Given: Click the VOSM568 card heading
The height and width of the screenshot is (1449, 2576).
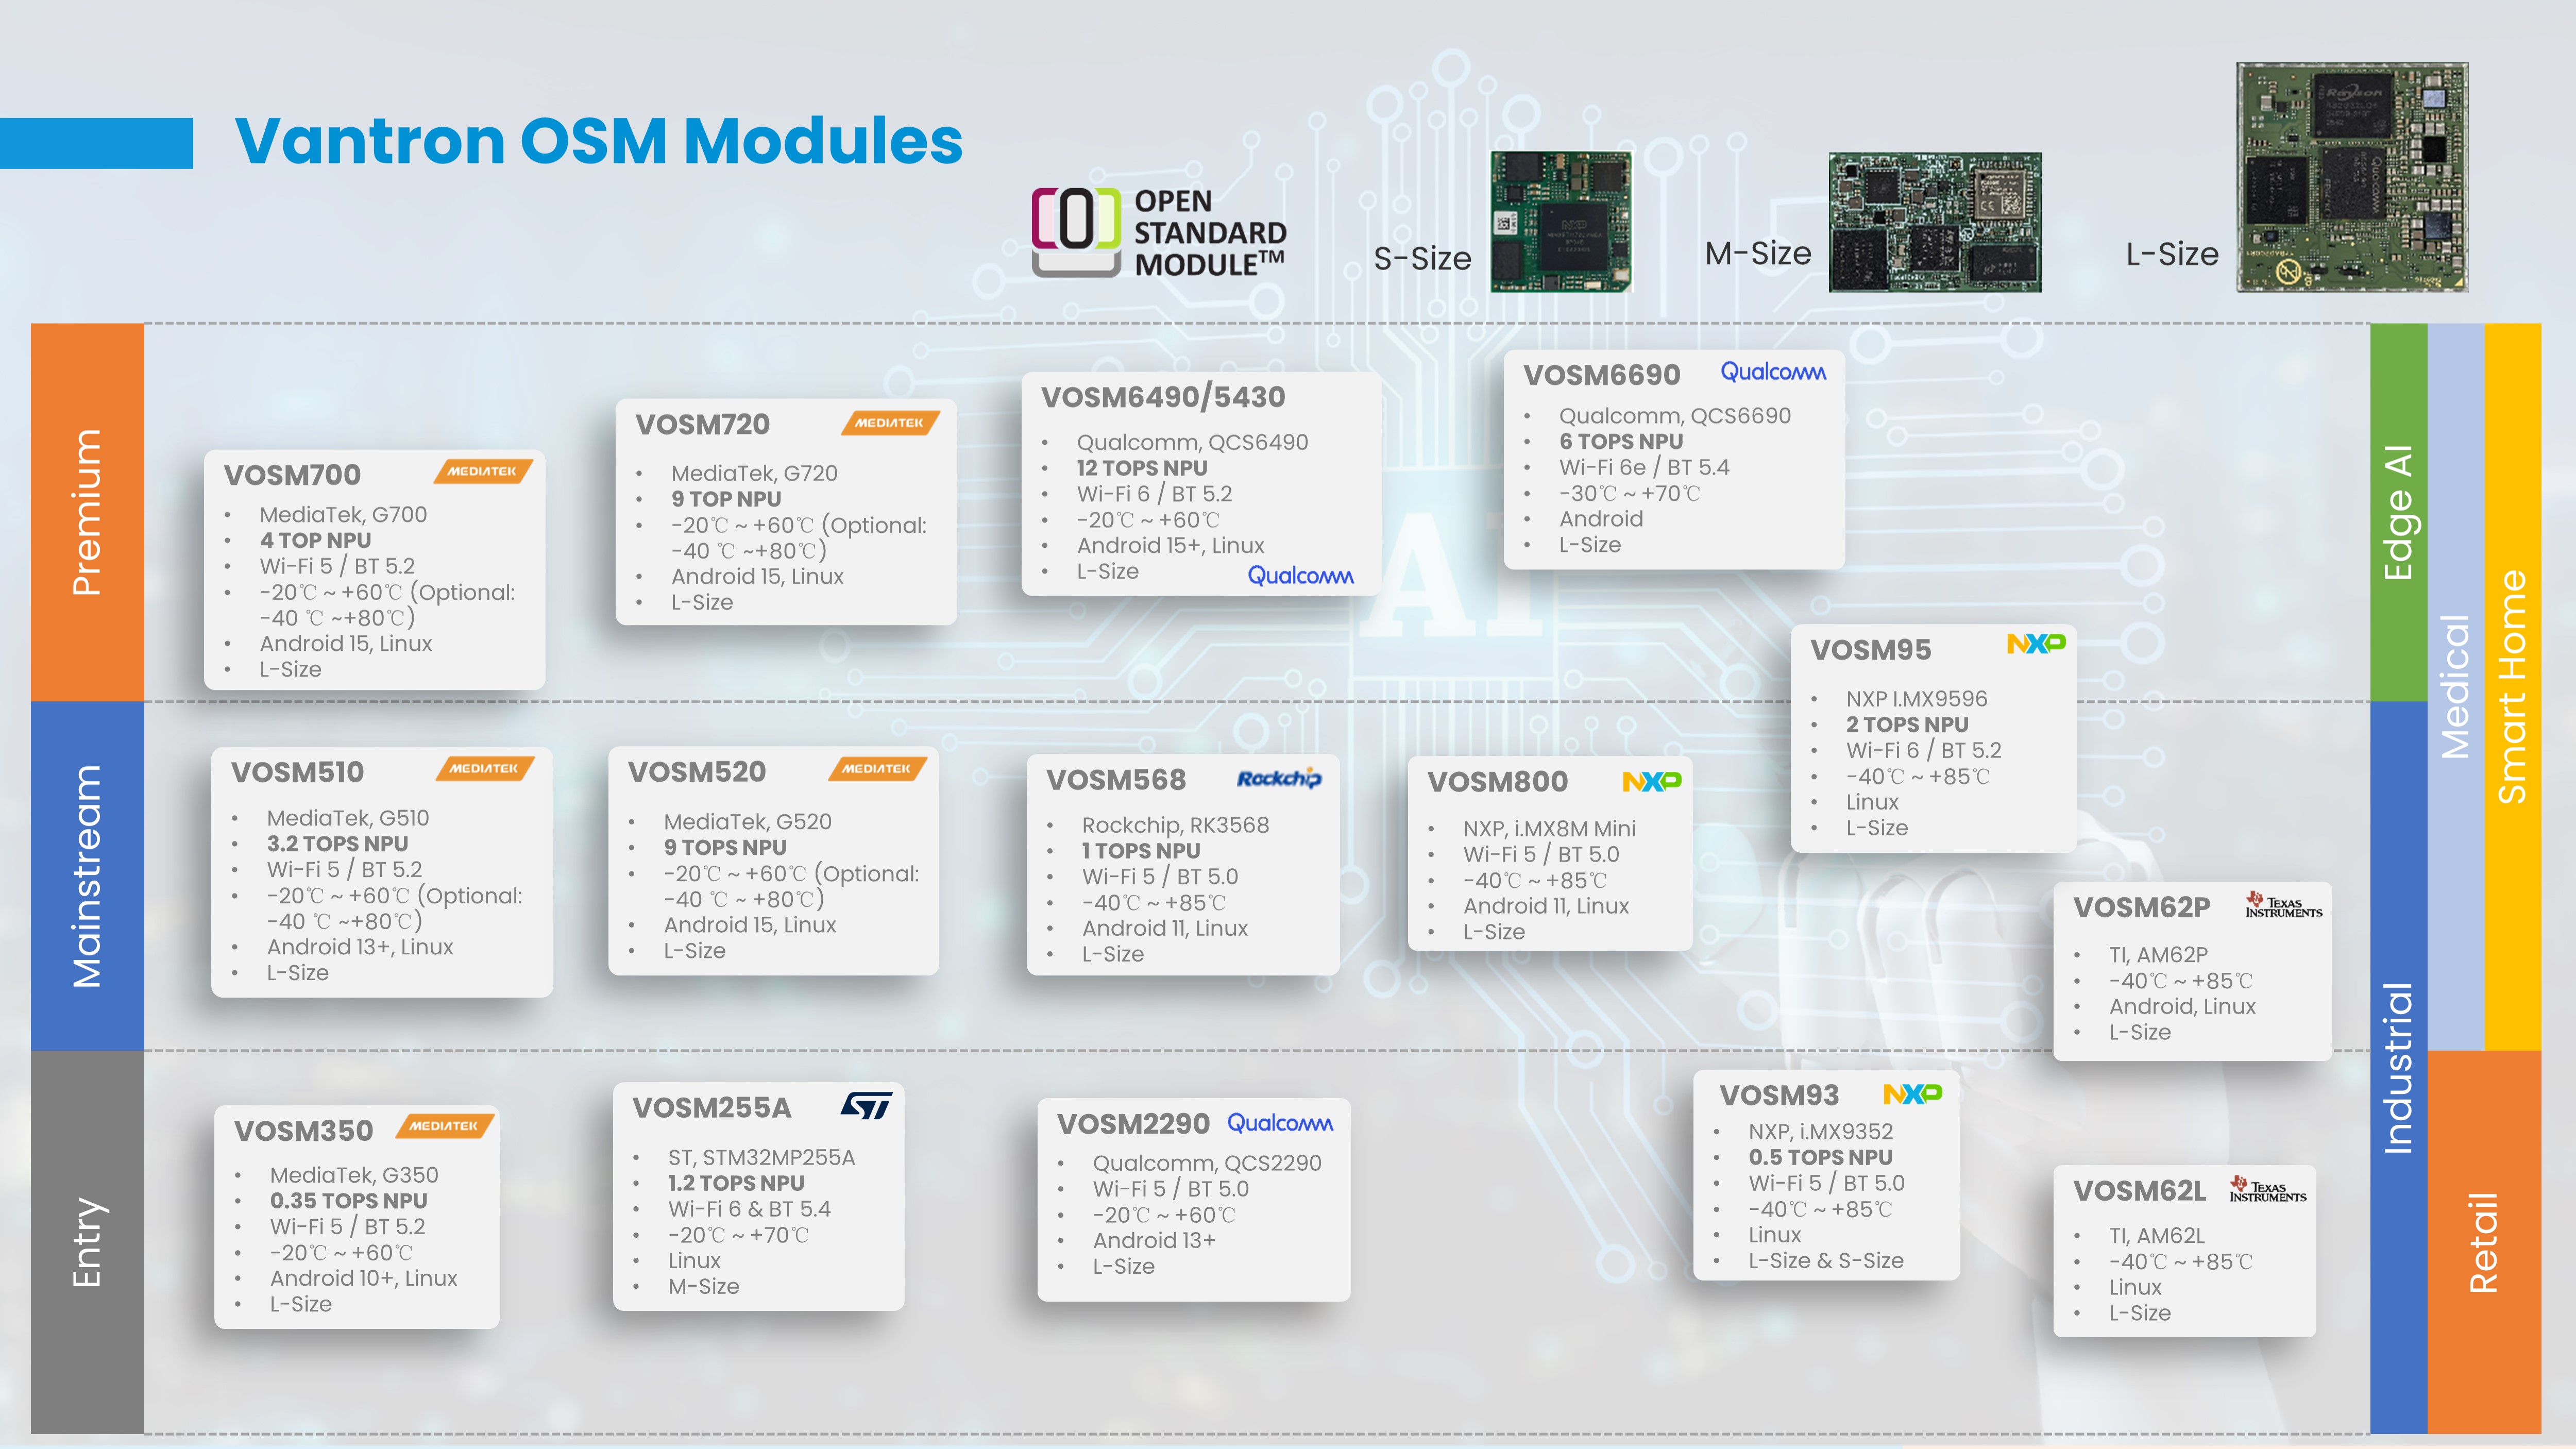Looking at the screenshot, I should [x=1116, y=780].
